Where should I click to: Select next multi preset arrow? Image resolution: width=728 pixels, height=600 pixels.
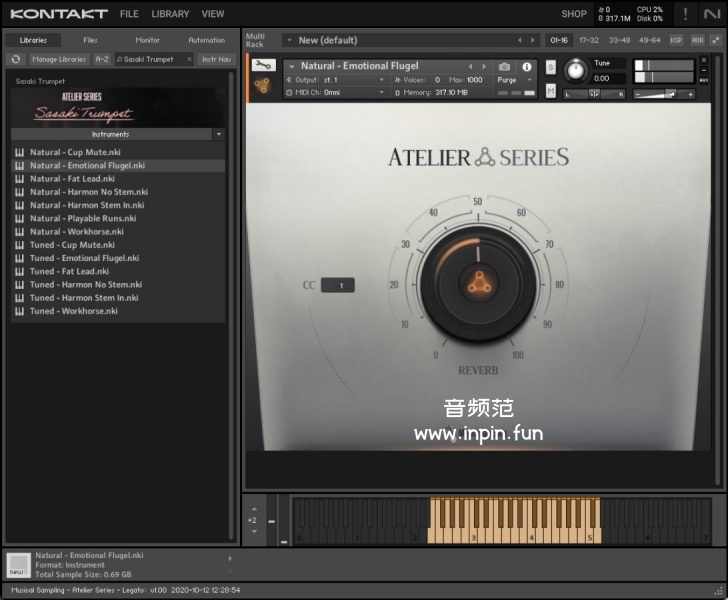533,40
